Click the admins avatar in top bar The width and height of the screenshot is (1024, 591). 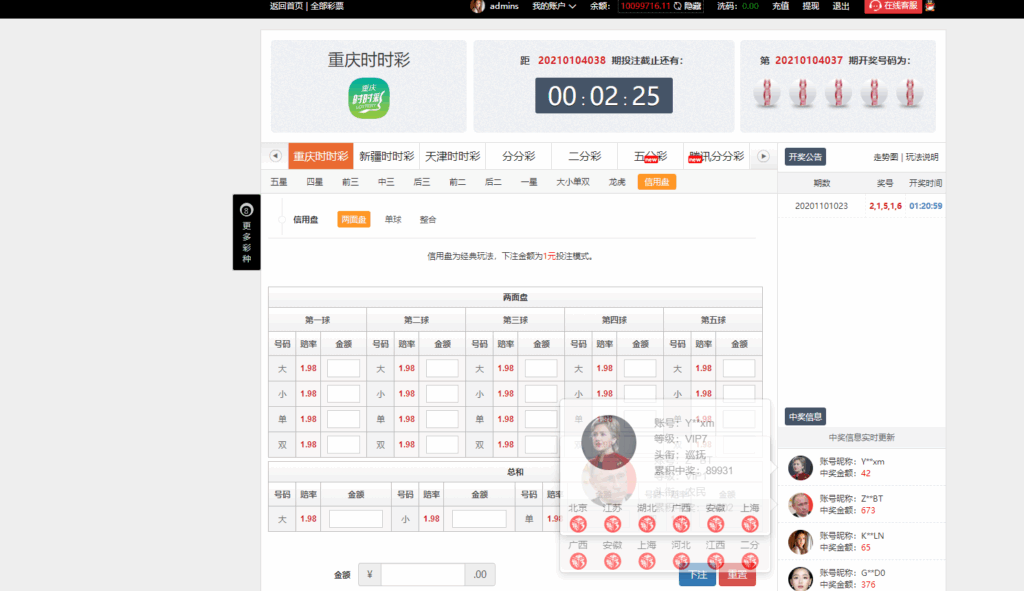(478, 6)
